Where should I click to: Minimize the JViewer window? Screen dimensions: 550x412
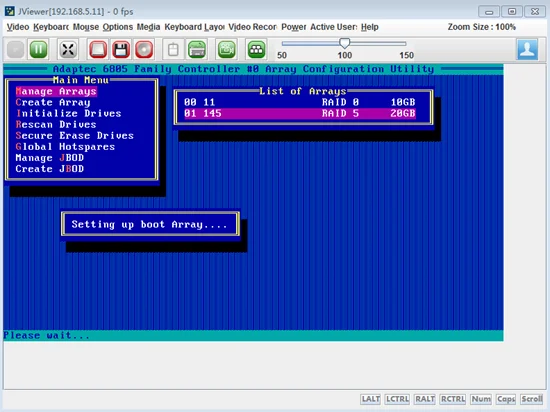pyautogui.click(x=489, y=12)
